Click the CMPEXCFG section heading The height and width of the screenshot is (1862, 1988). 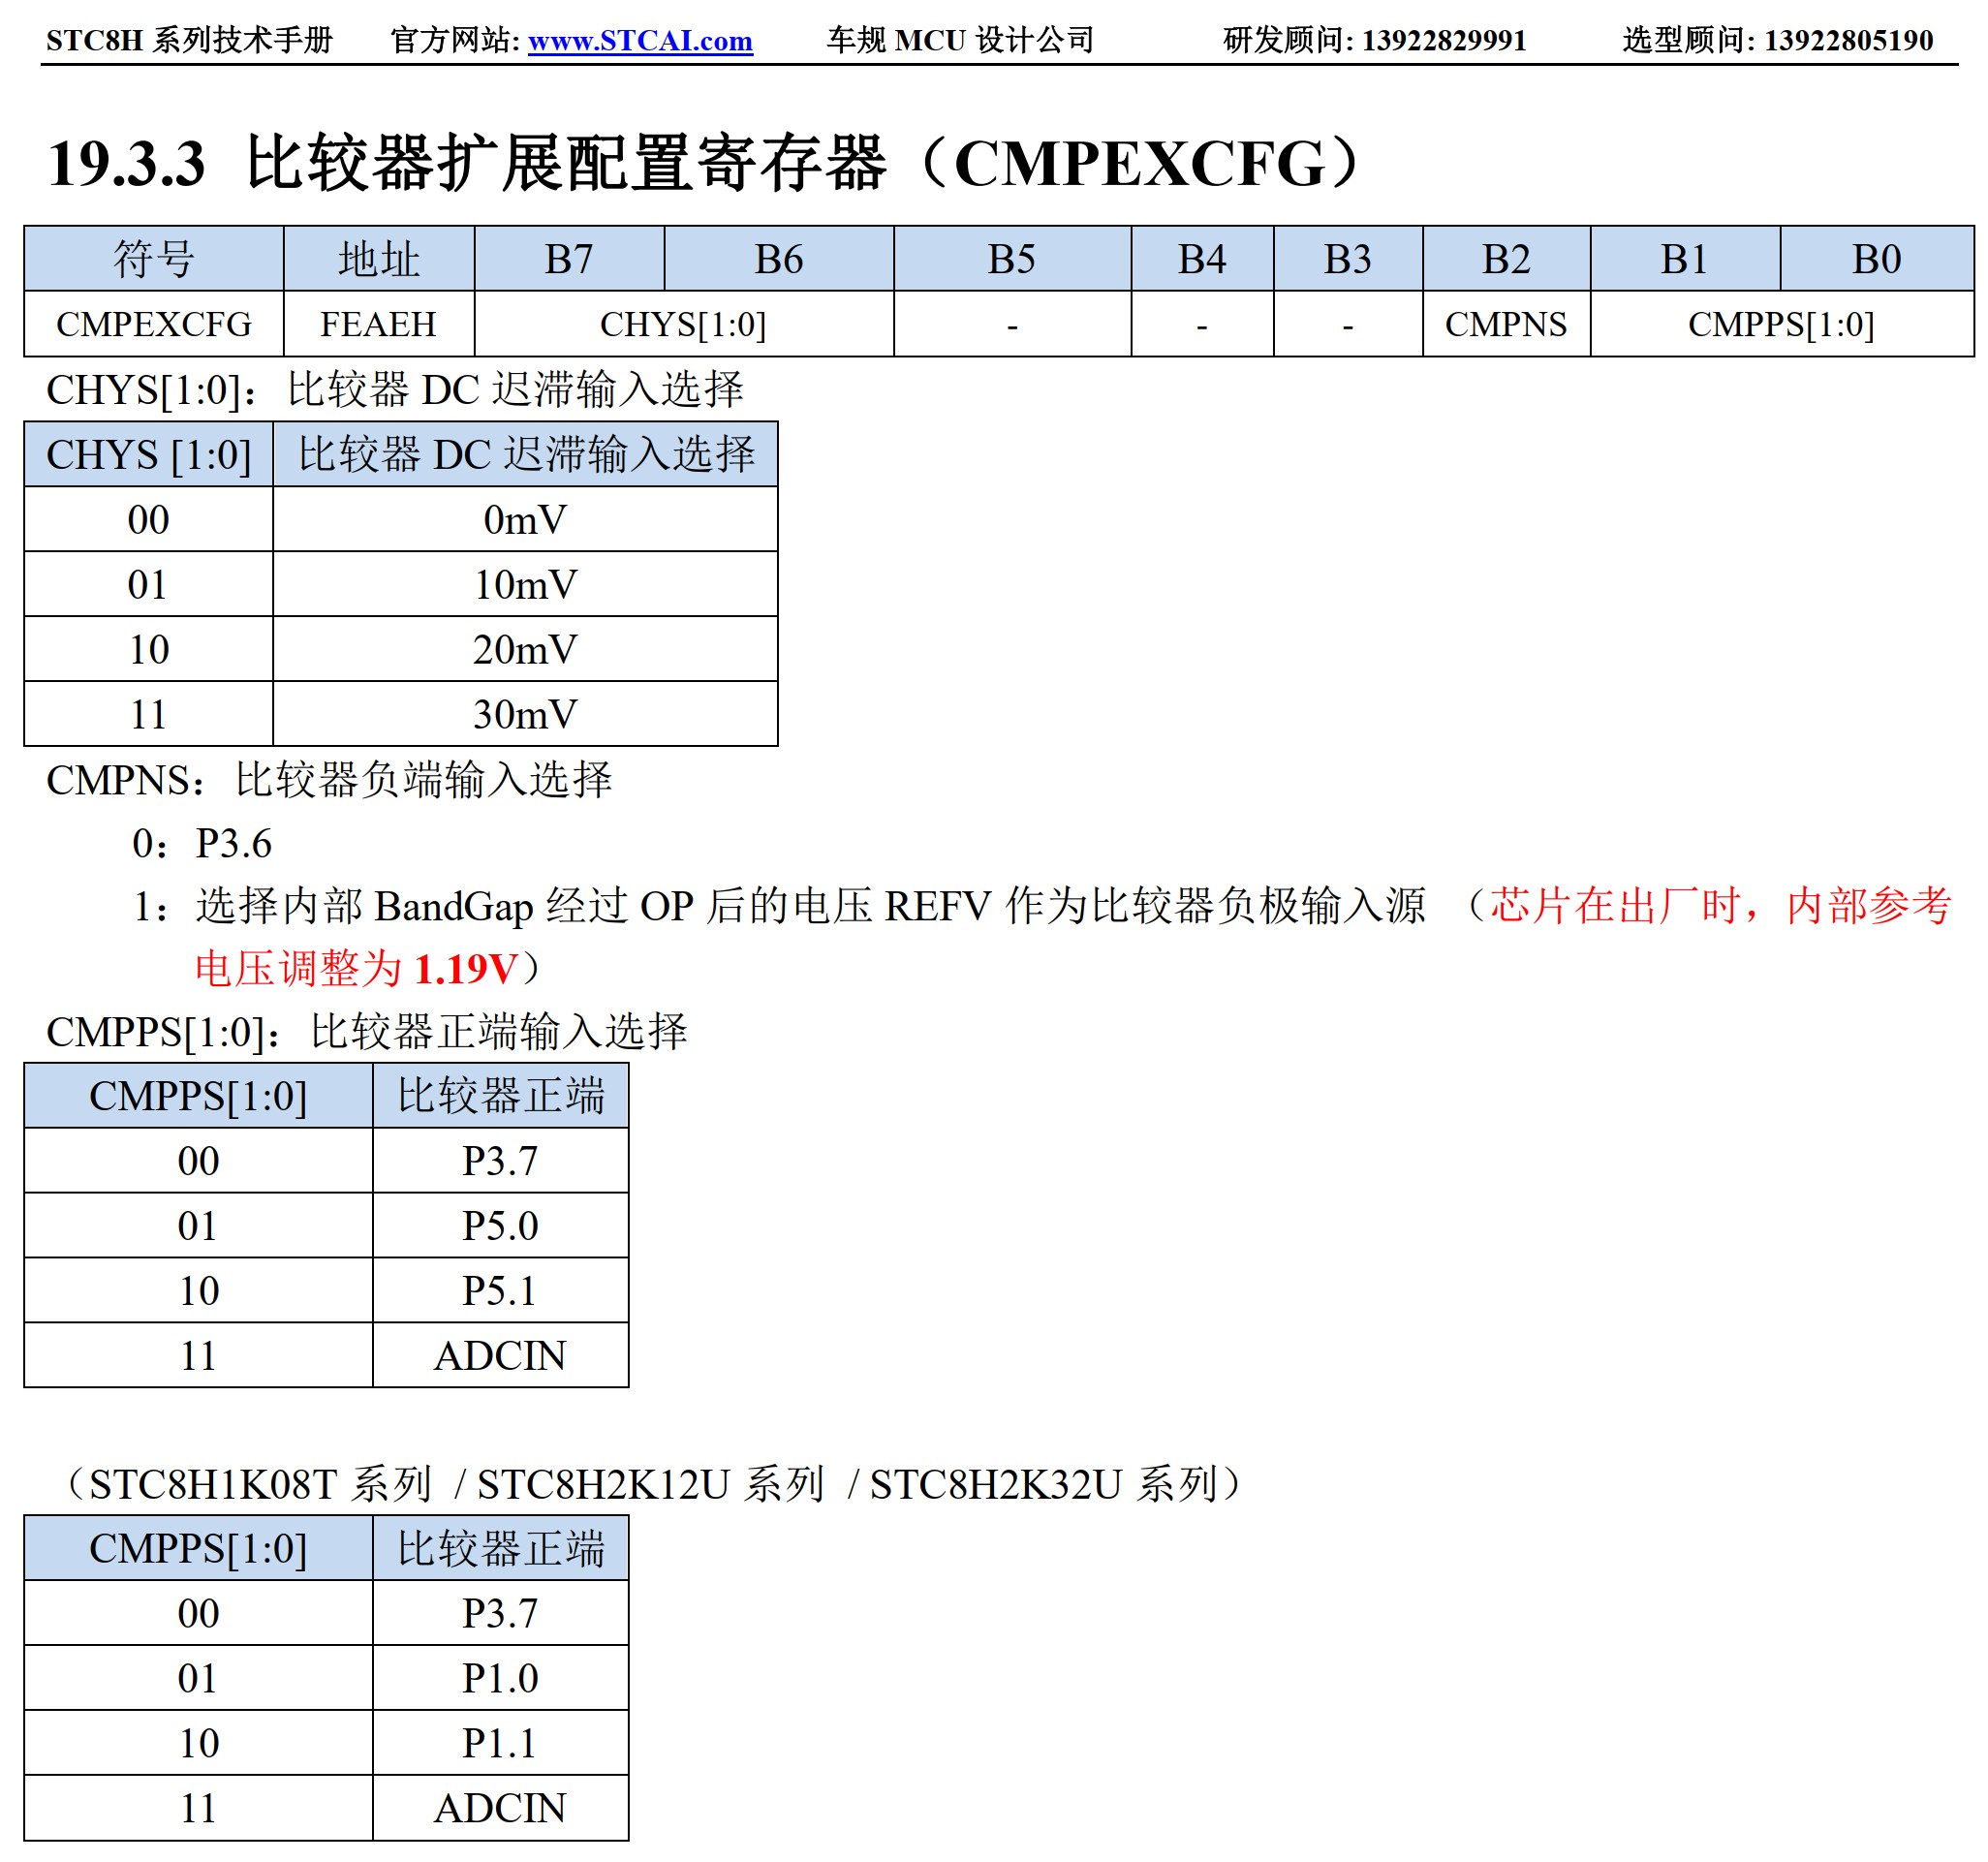(x=704, y=163)
